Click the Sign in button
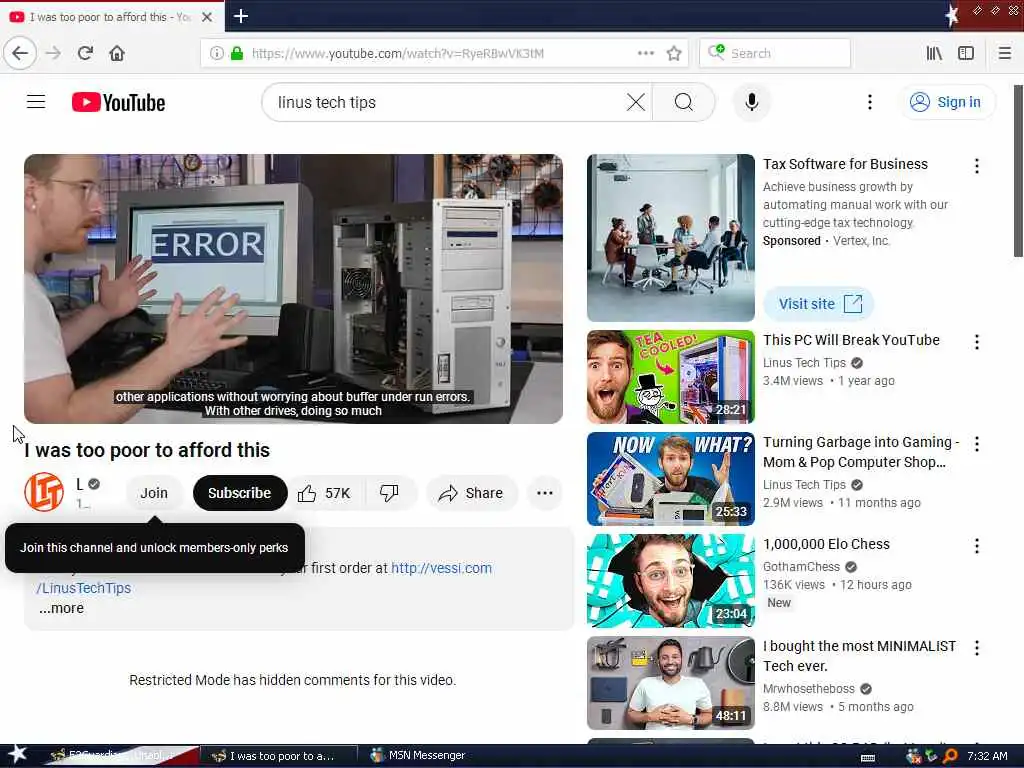The image size is (1024, 768). (948, 102)
